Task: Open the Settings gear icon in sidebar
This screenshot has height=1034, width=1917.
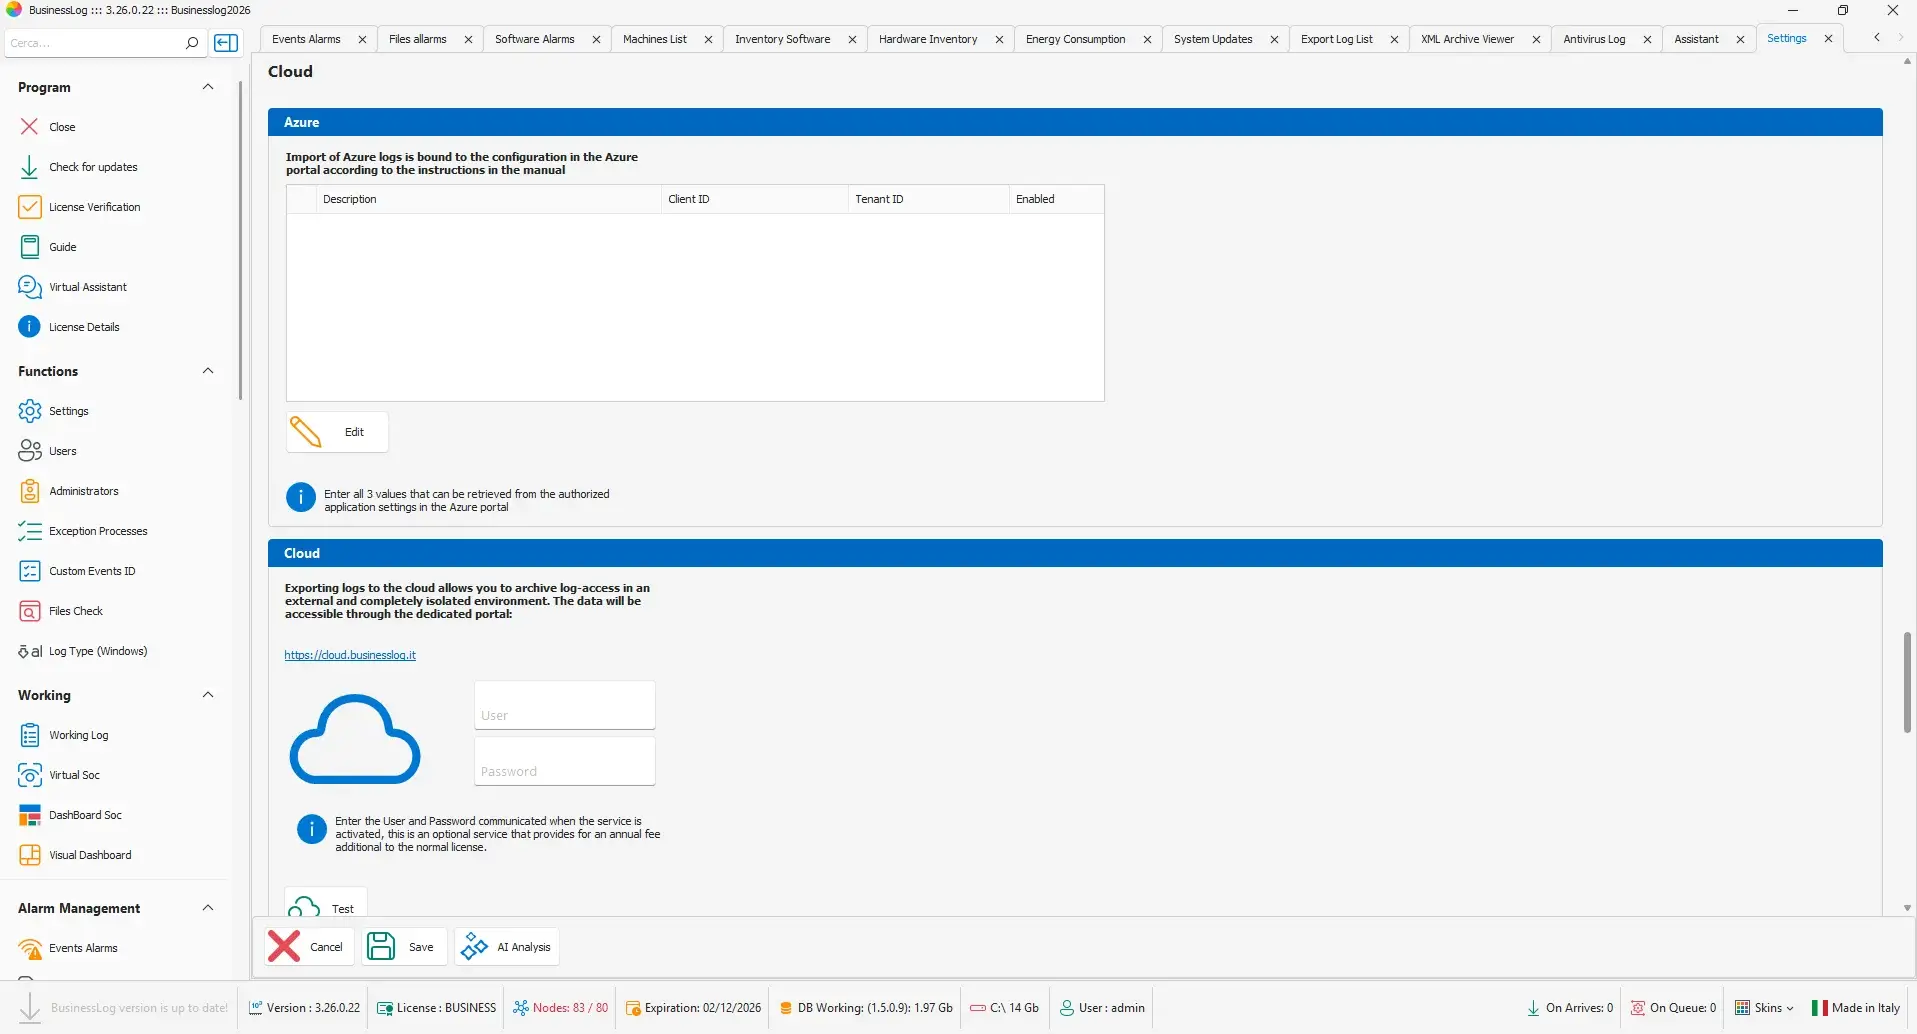Action: pyautogui.click(x=30, y=411)
